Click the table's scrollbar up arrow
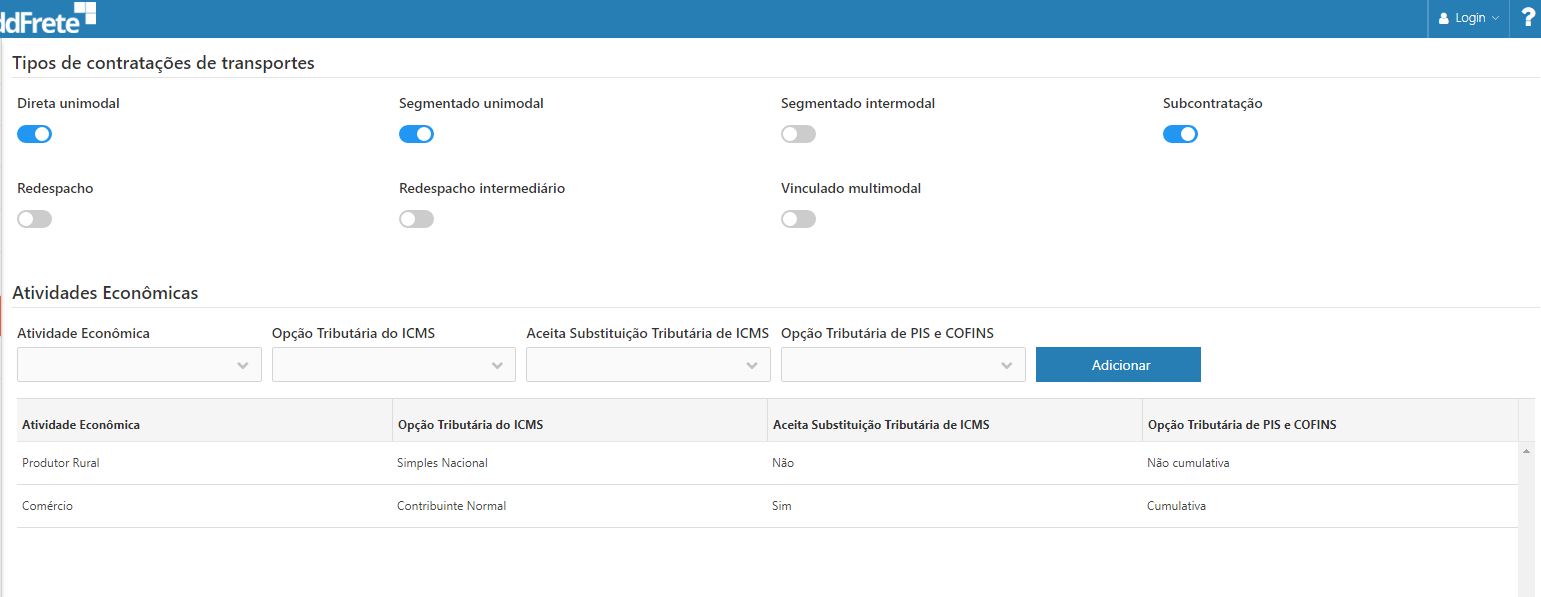1541x597 pixels. point(1526,452)
